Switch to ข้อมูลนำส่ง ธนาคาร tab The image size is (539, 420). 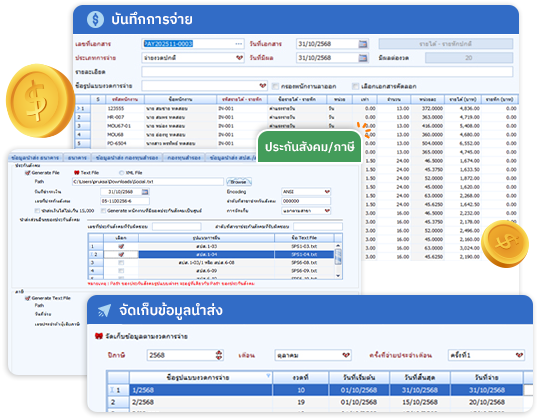click(35, 158)
